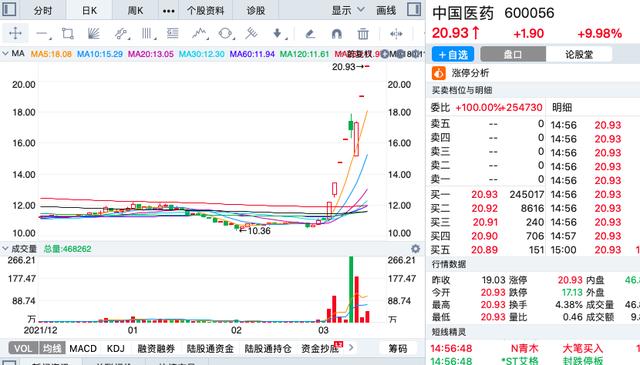
Task: Click the horizontal expand arrows icon
Action: (396, 33)
